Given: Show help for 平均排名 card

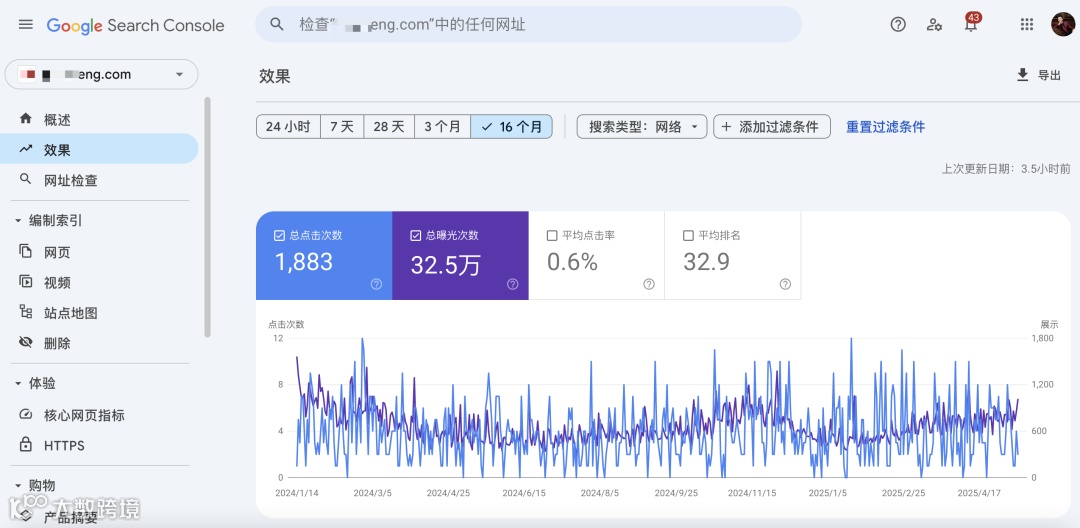Looking at the screenshot, I should [785, 284].
